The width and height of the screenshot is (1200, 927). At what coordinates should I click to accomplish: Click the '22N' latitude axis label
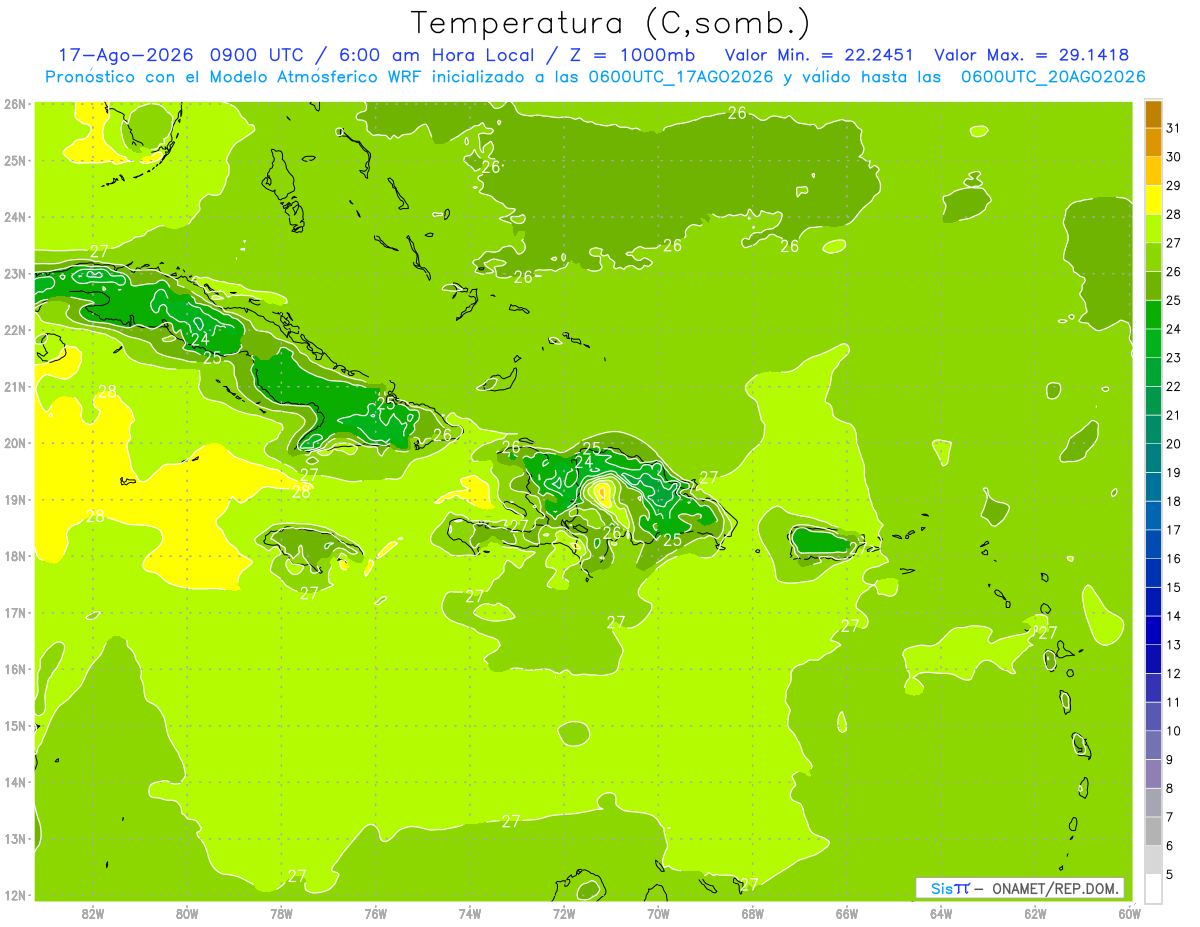(14, 330)
